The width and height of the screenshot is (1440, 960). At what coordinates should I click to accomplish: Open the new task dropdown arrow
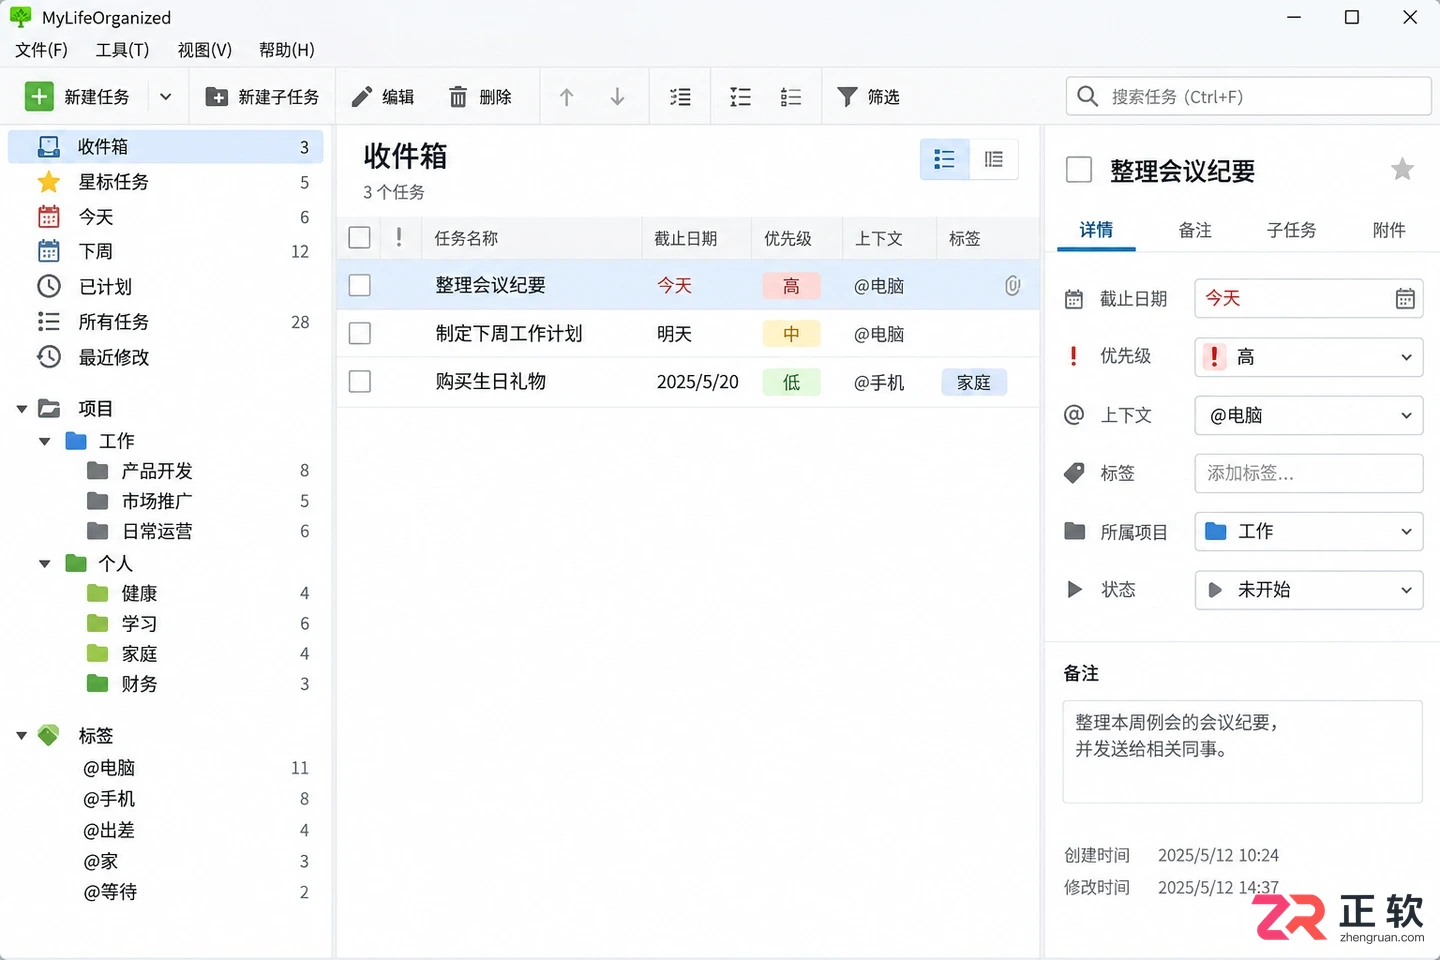click(x=166, y=97)
